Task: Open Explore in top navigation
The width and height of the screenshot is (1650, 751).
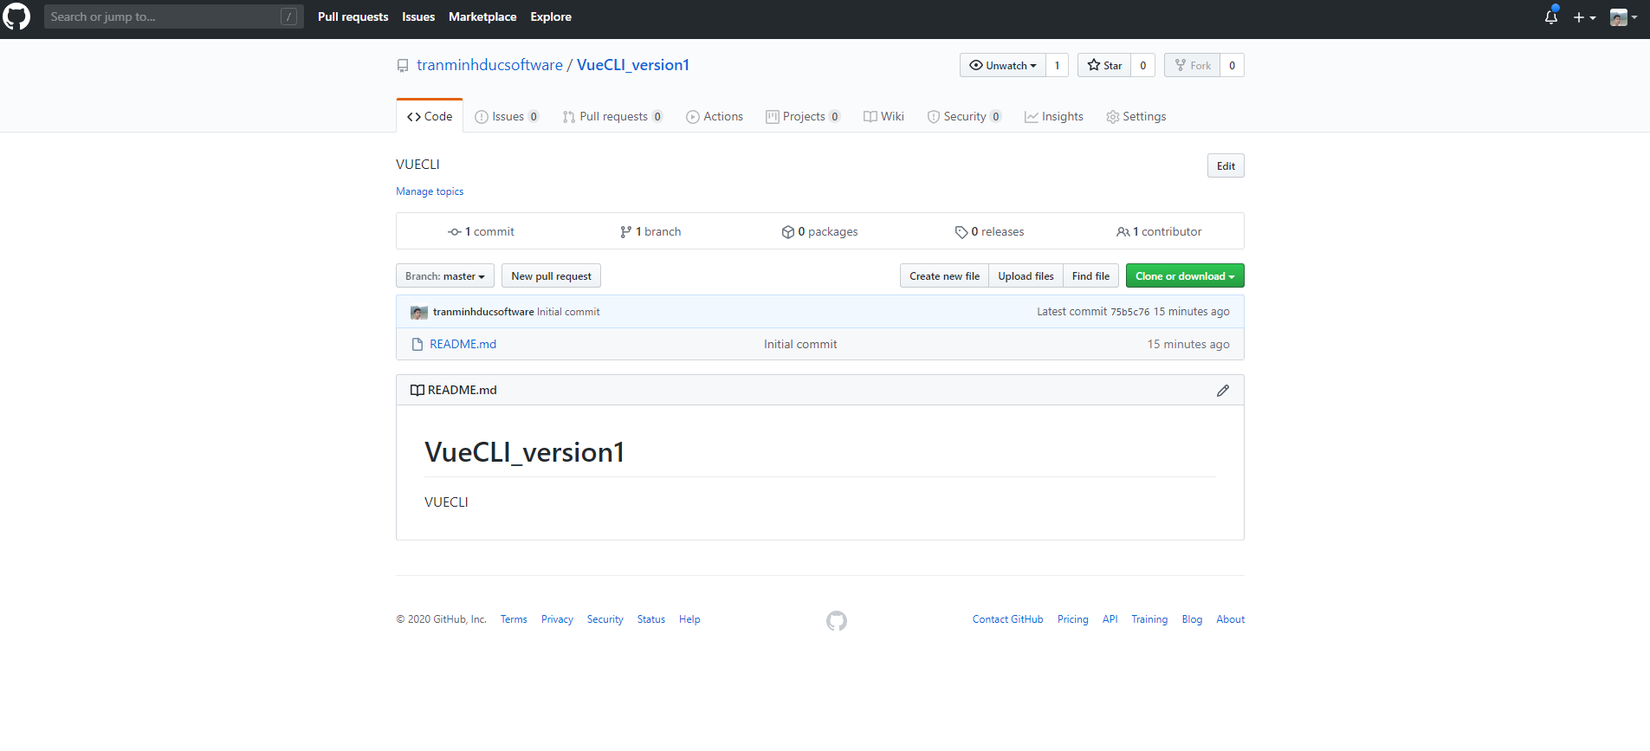Action: tap(551, 17)
